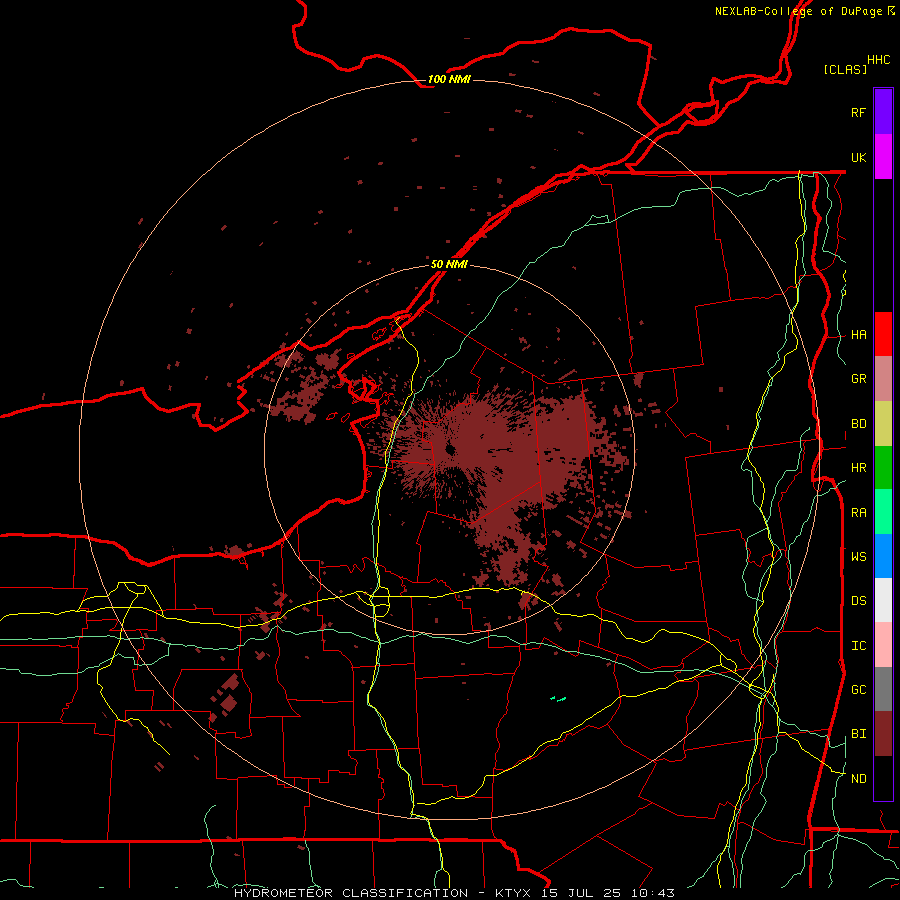Image resolution: width=900 pixels, height=900 pixels.
Task: Click the UK magenta legend swatch
Action: pos(883,157)
